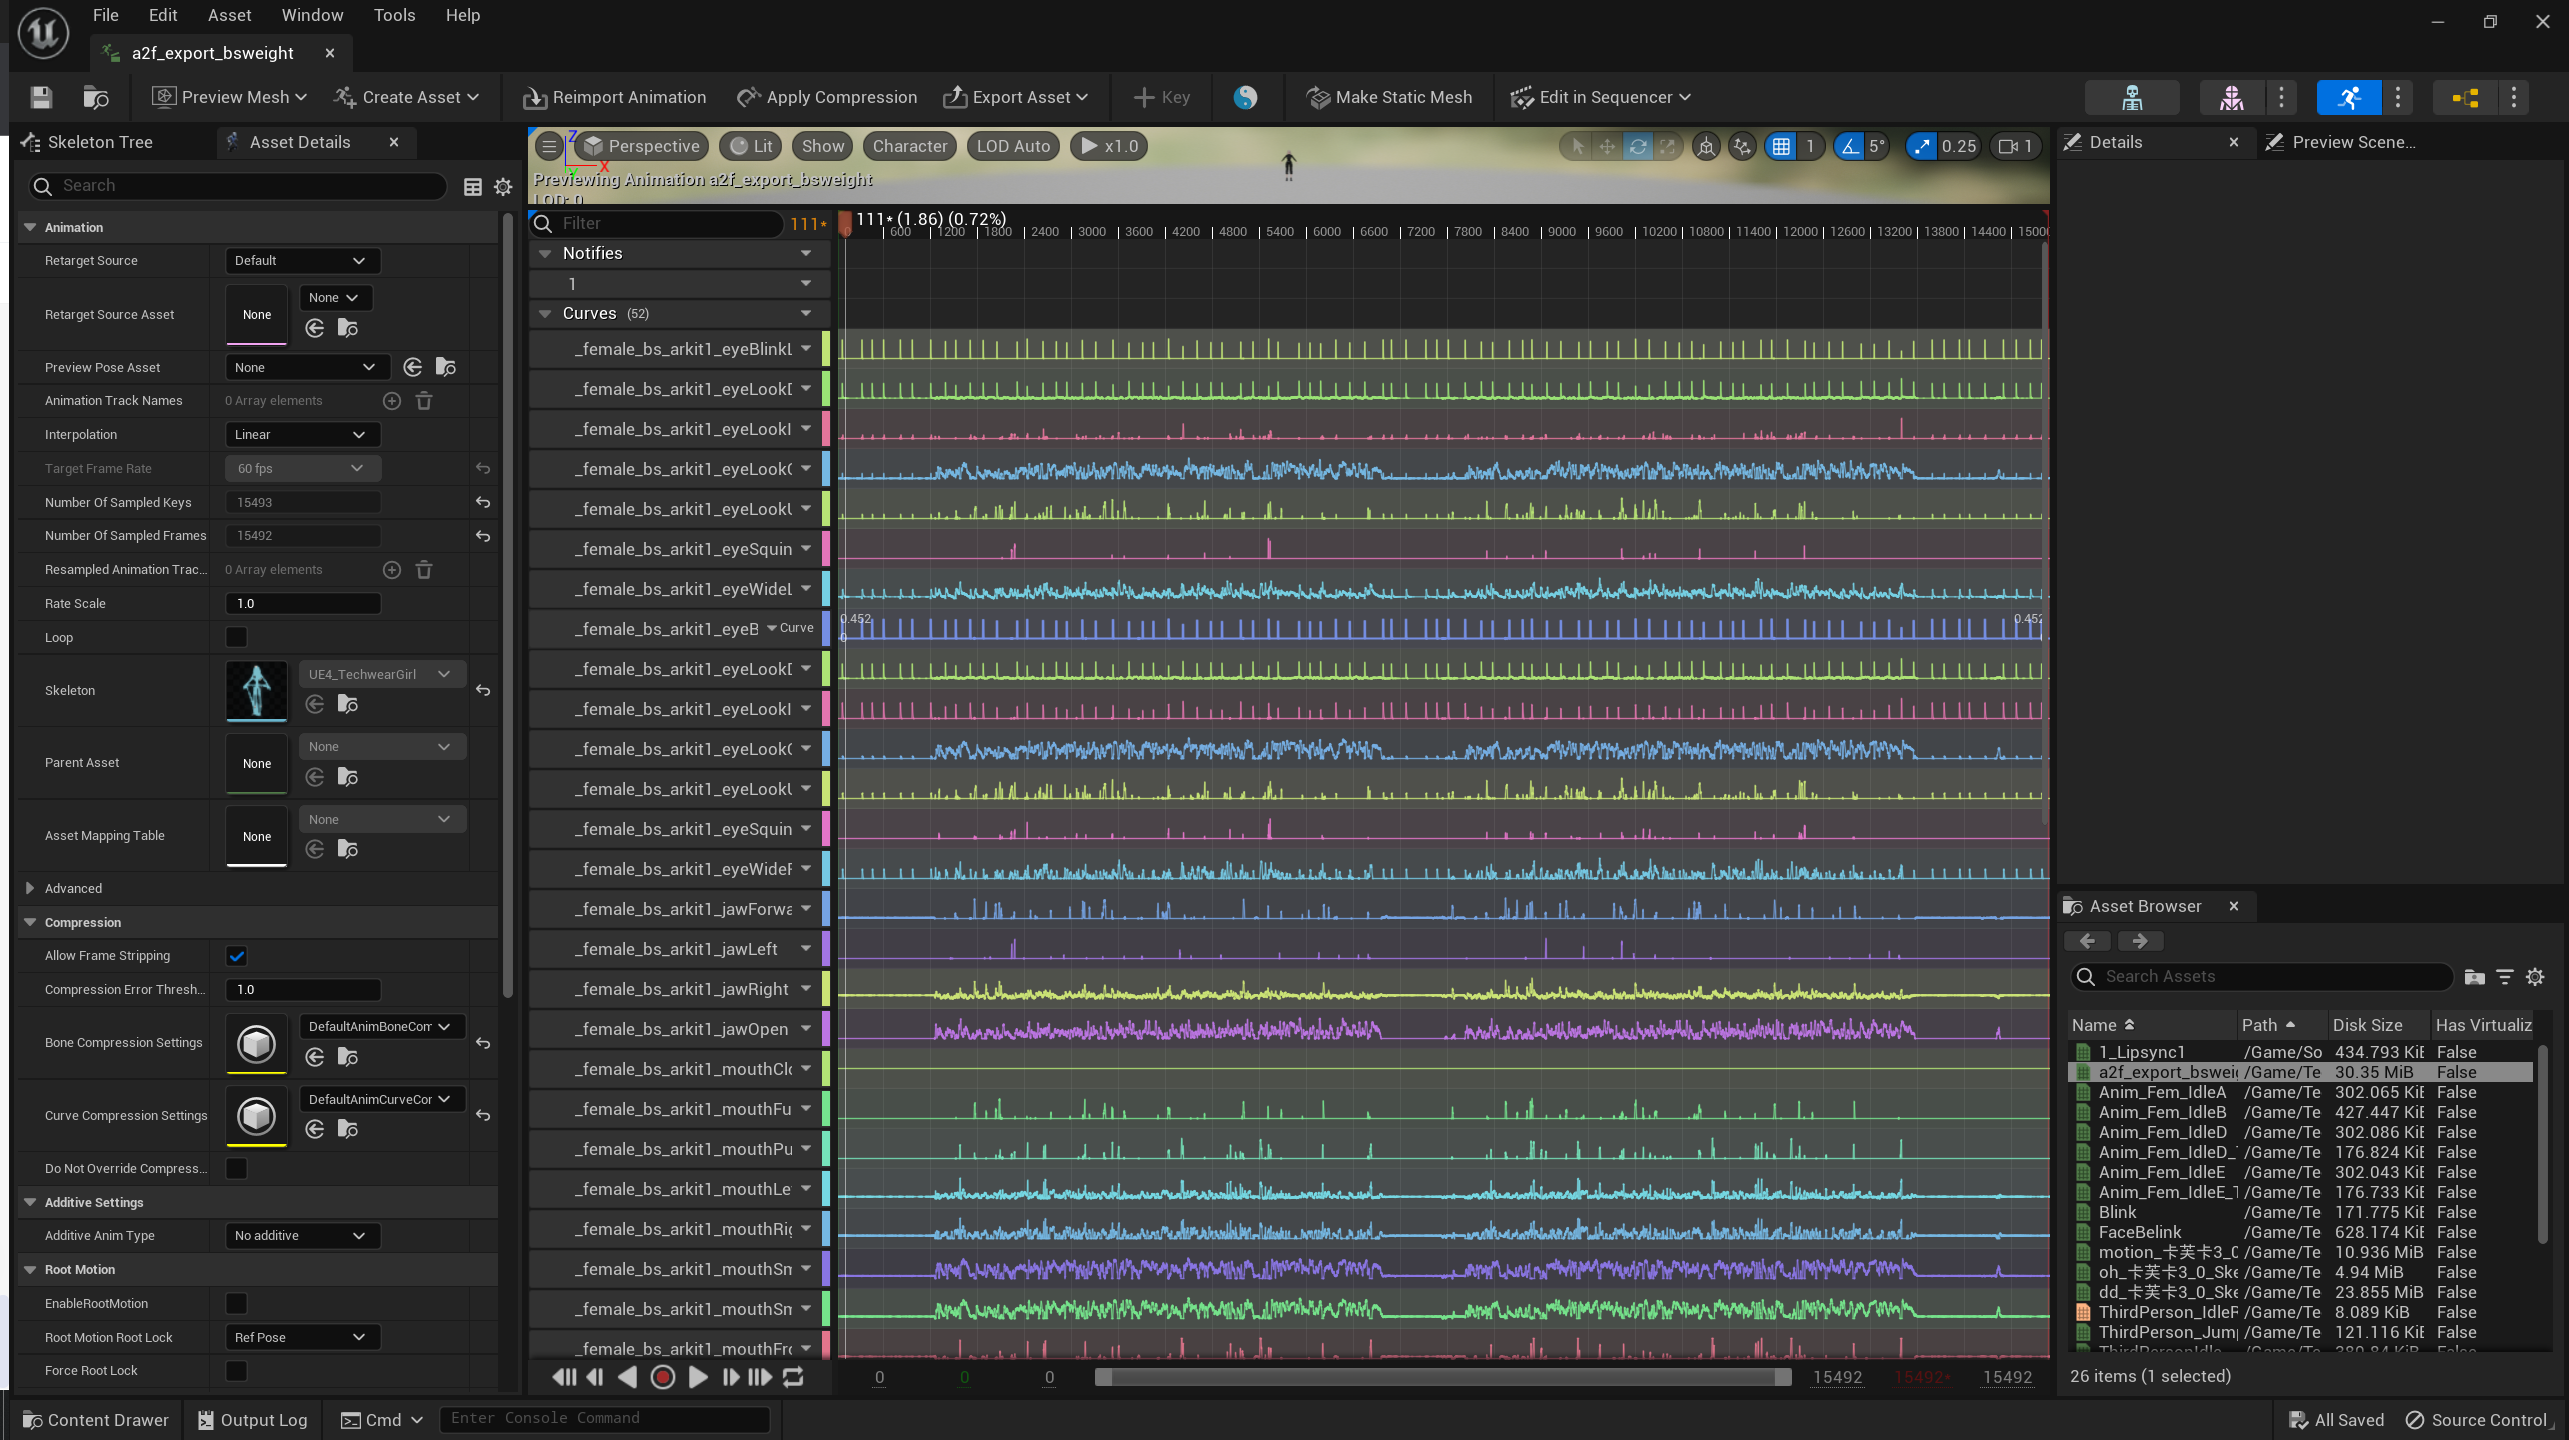Screen dimensions: 2569x1440
Task: Open the Window menu
Action: point(312,15)
